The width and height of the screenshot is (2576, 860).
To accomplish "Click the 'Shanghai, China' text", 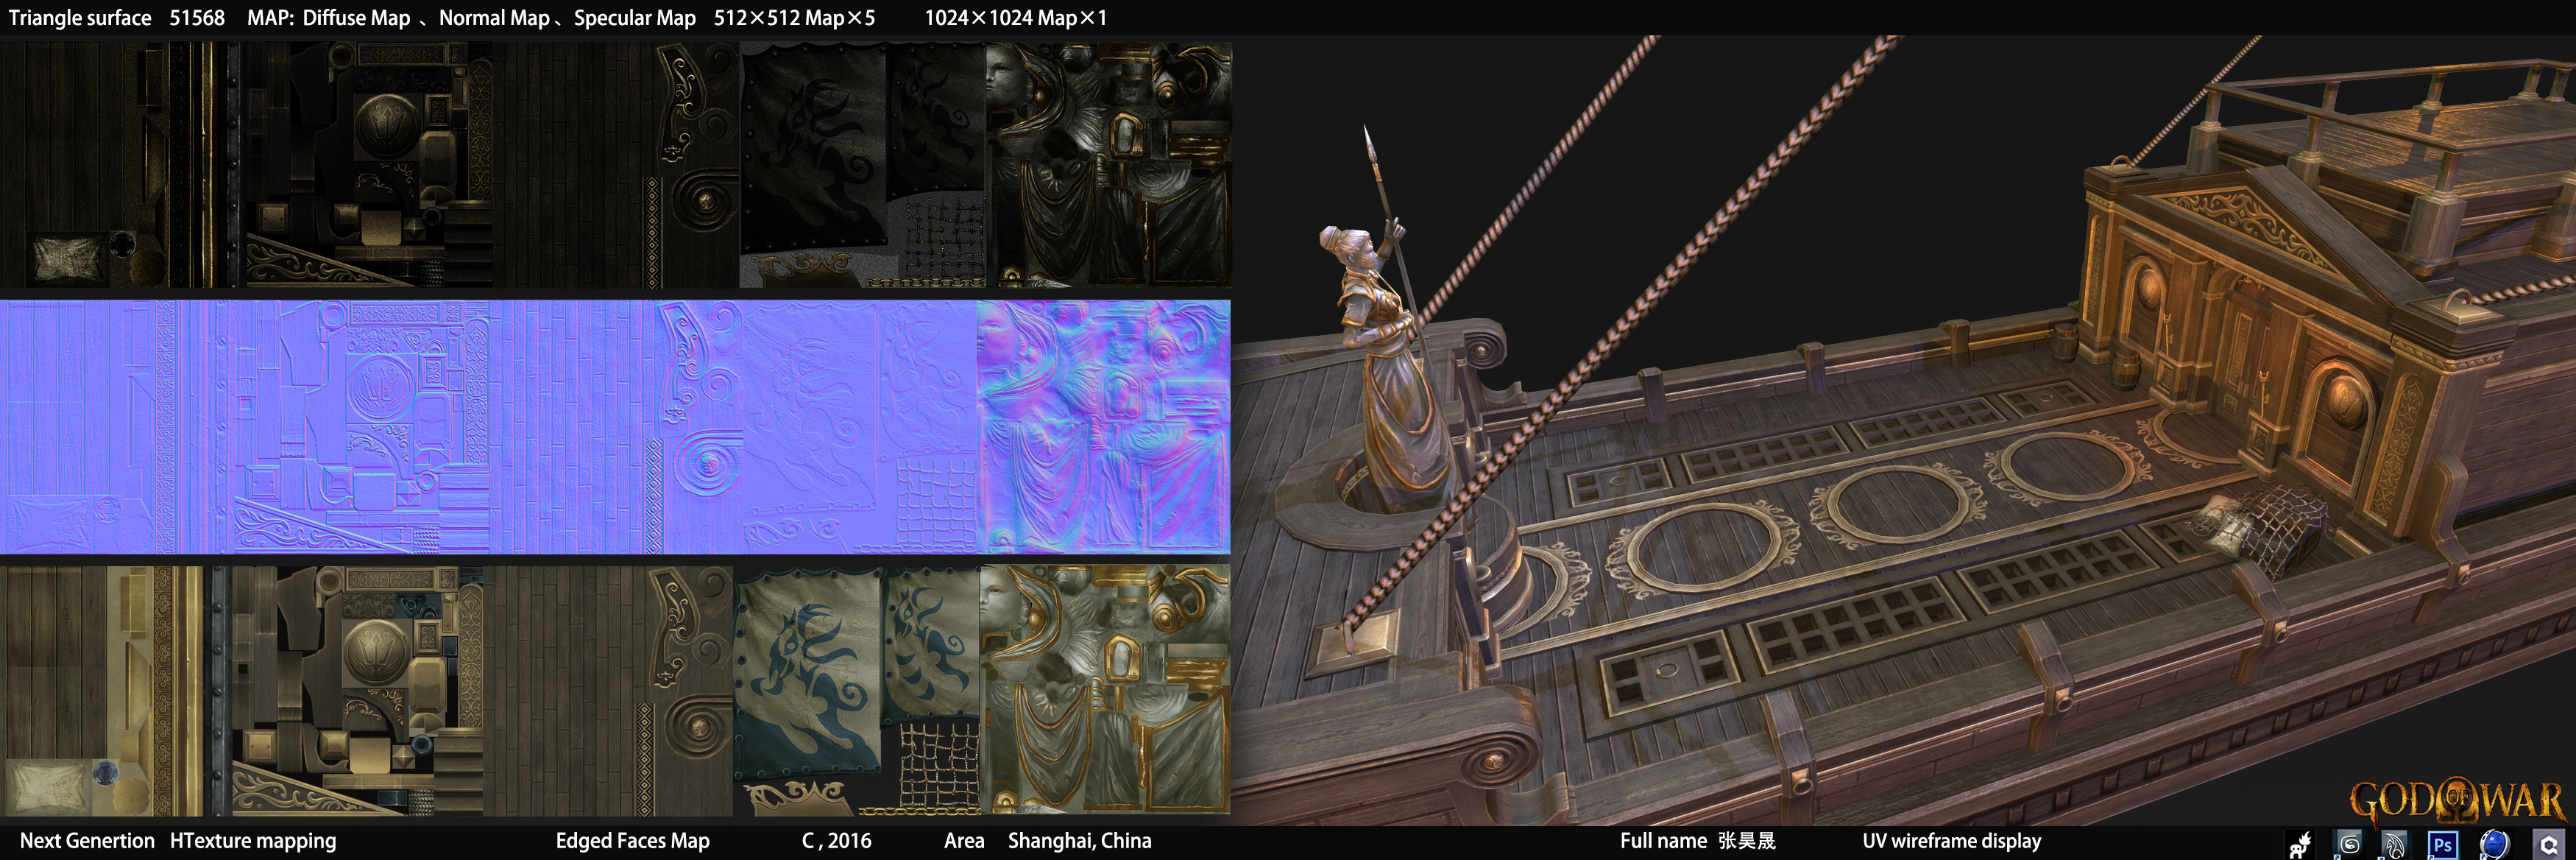I will point(1080,841).
